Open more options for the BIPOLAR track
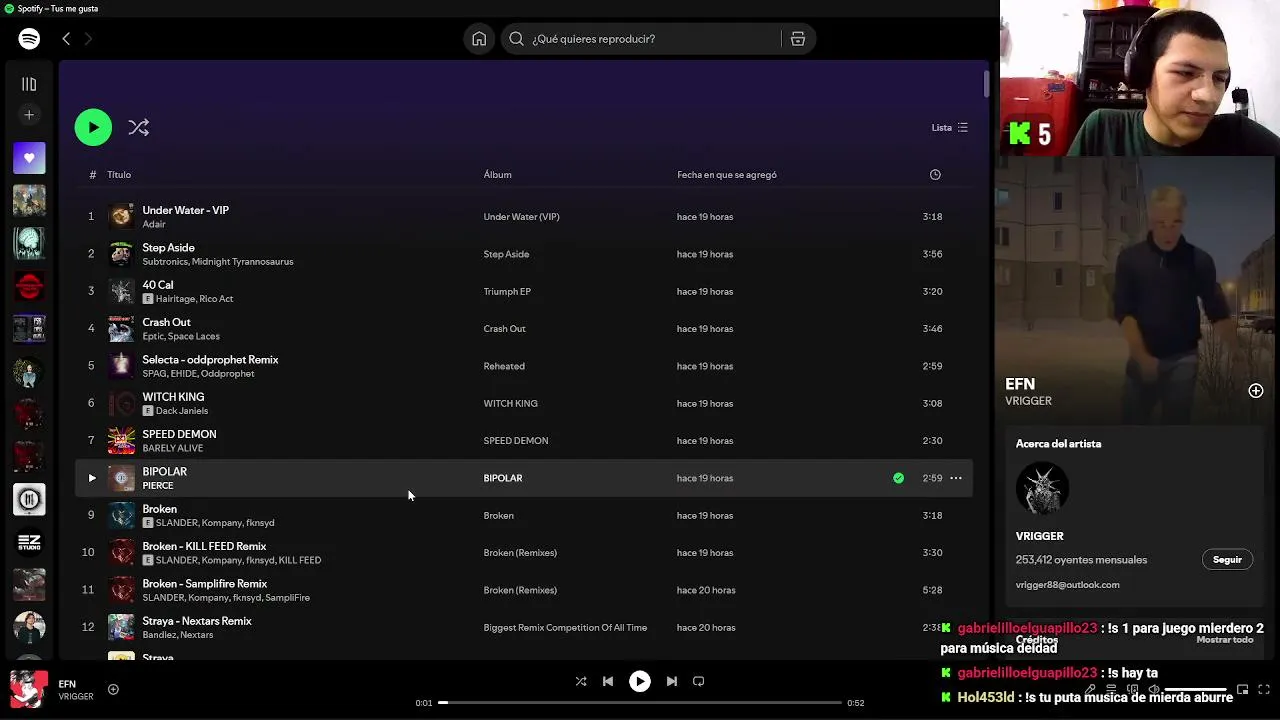1280x720 pixels. click(x=956, y=478)
